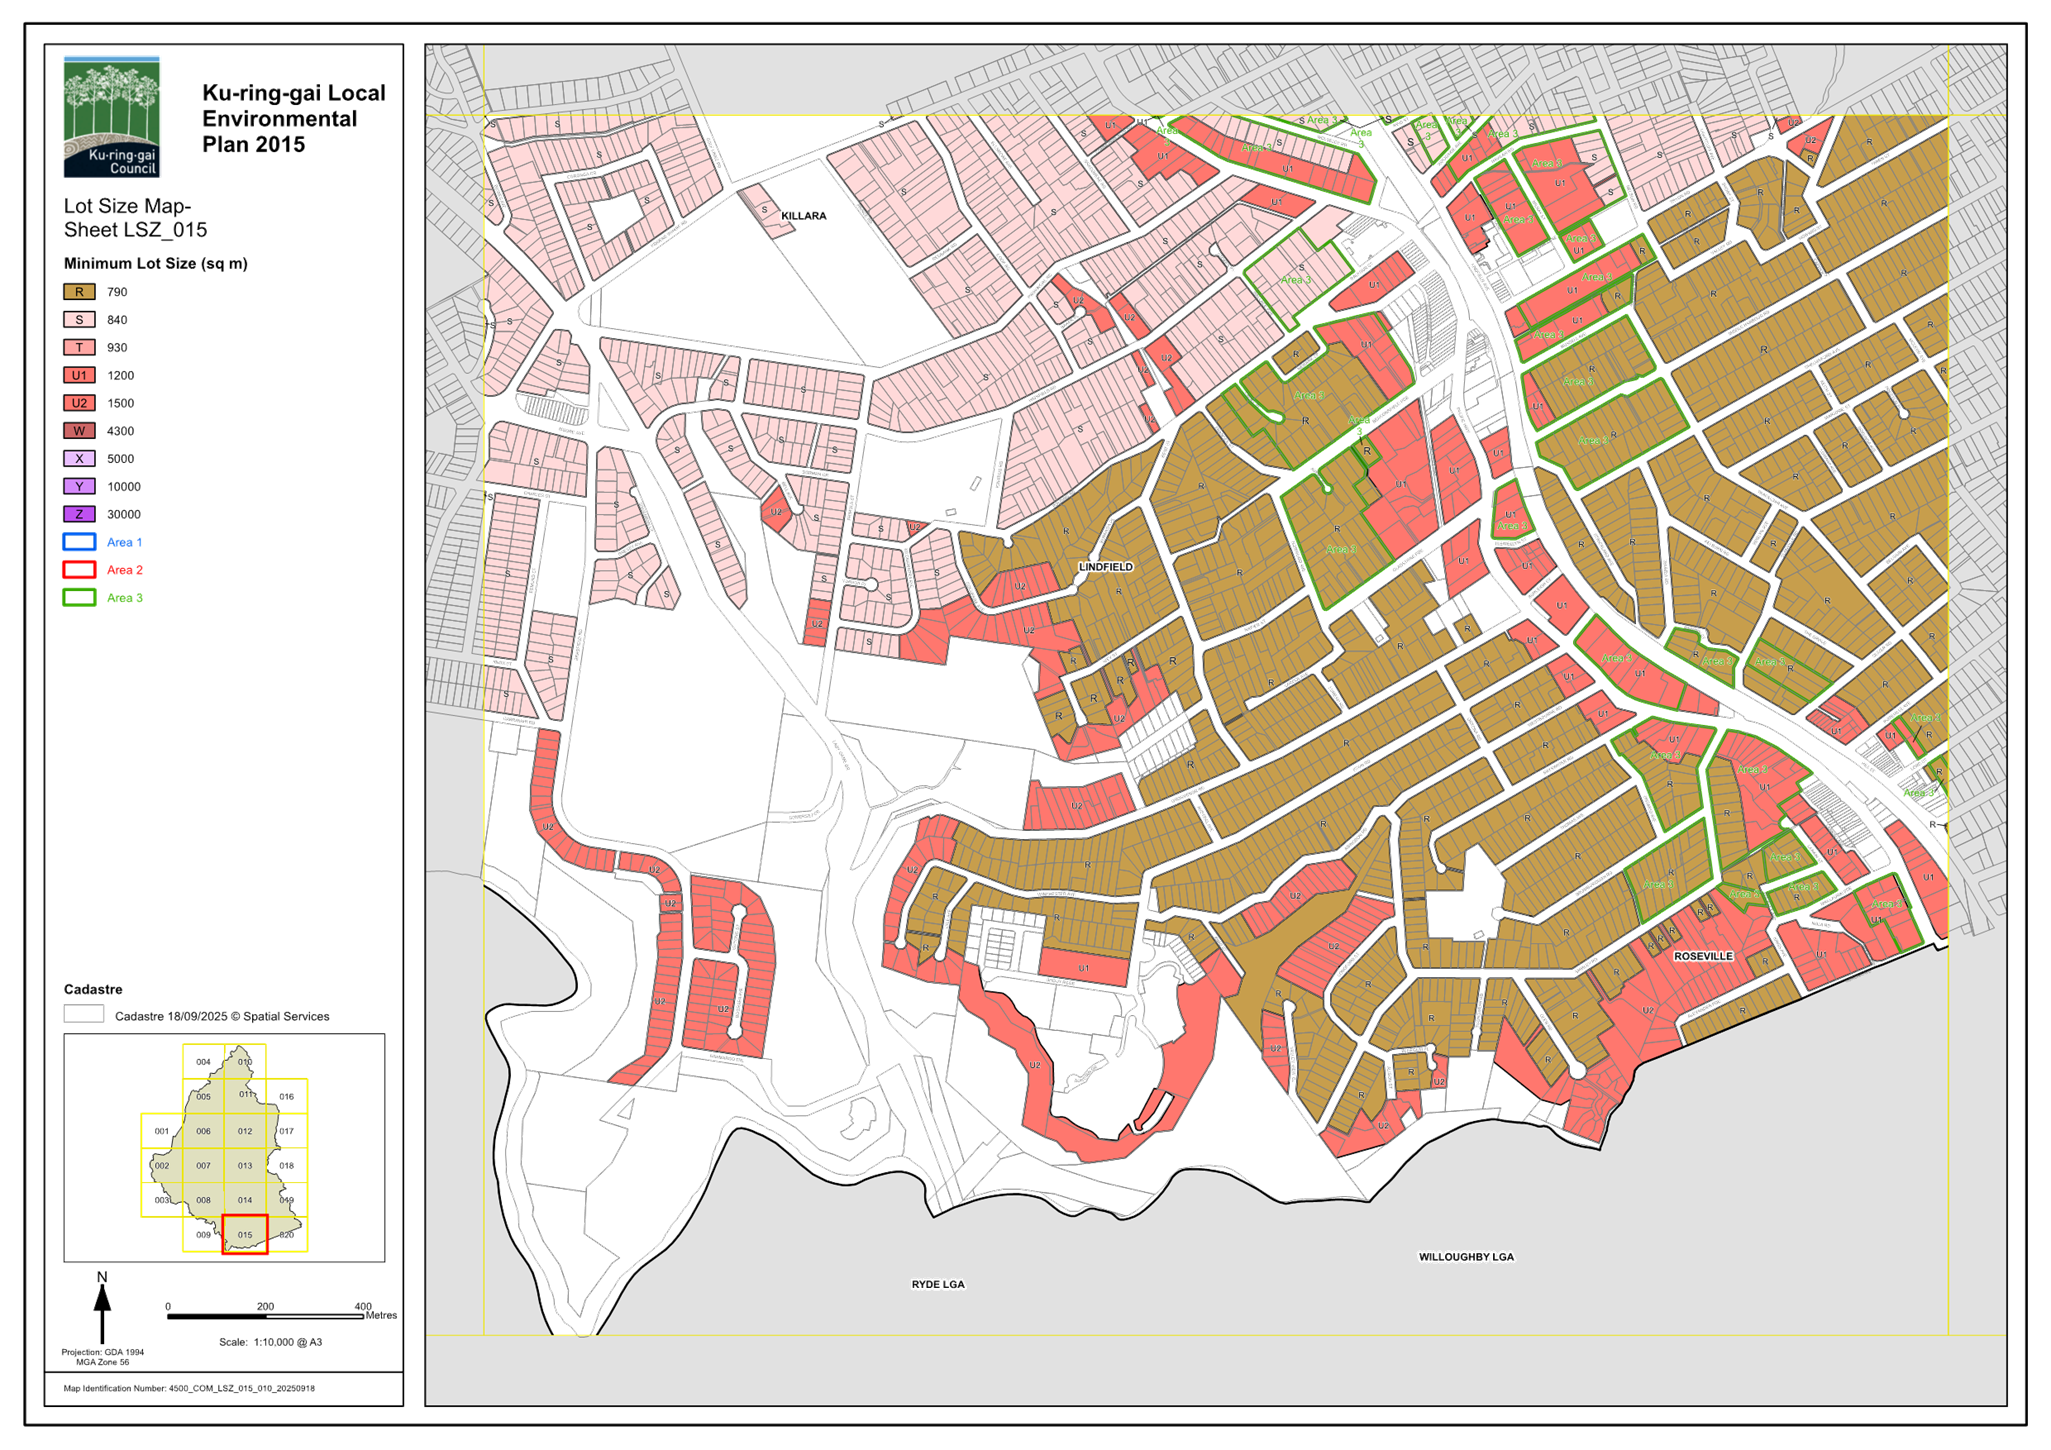Click the Ku-ring-gai Local Environmental Plan 2015 title
This screenshot has height=1450, width=2051.
(293, 119)
